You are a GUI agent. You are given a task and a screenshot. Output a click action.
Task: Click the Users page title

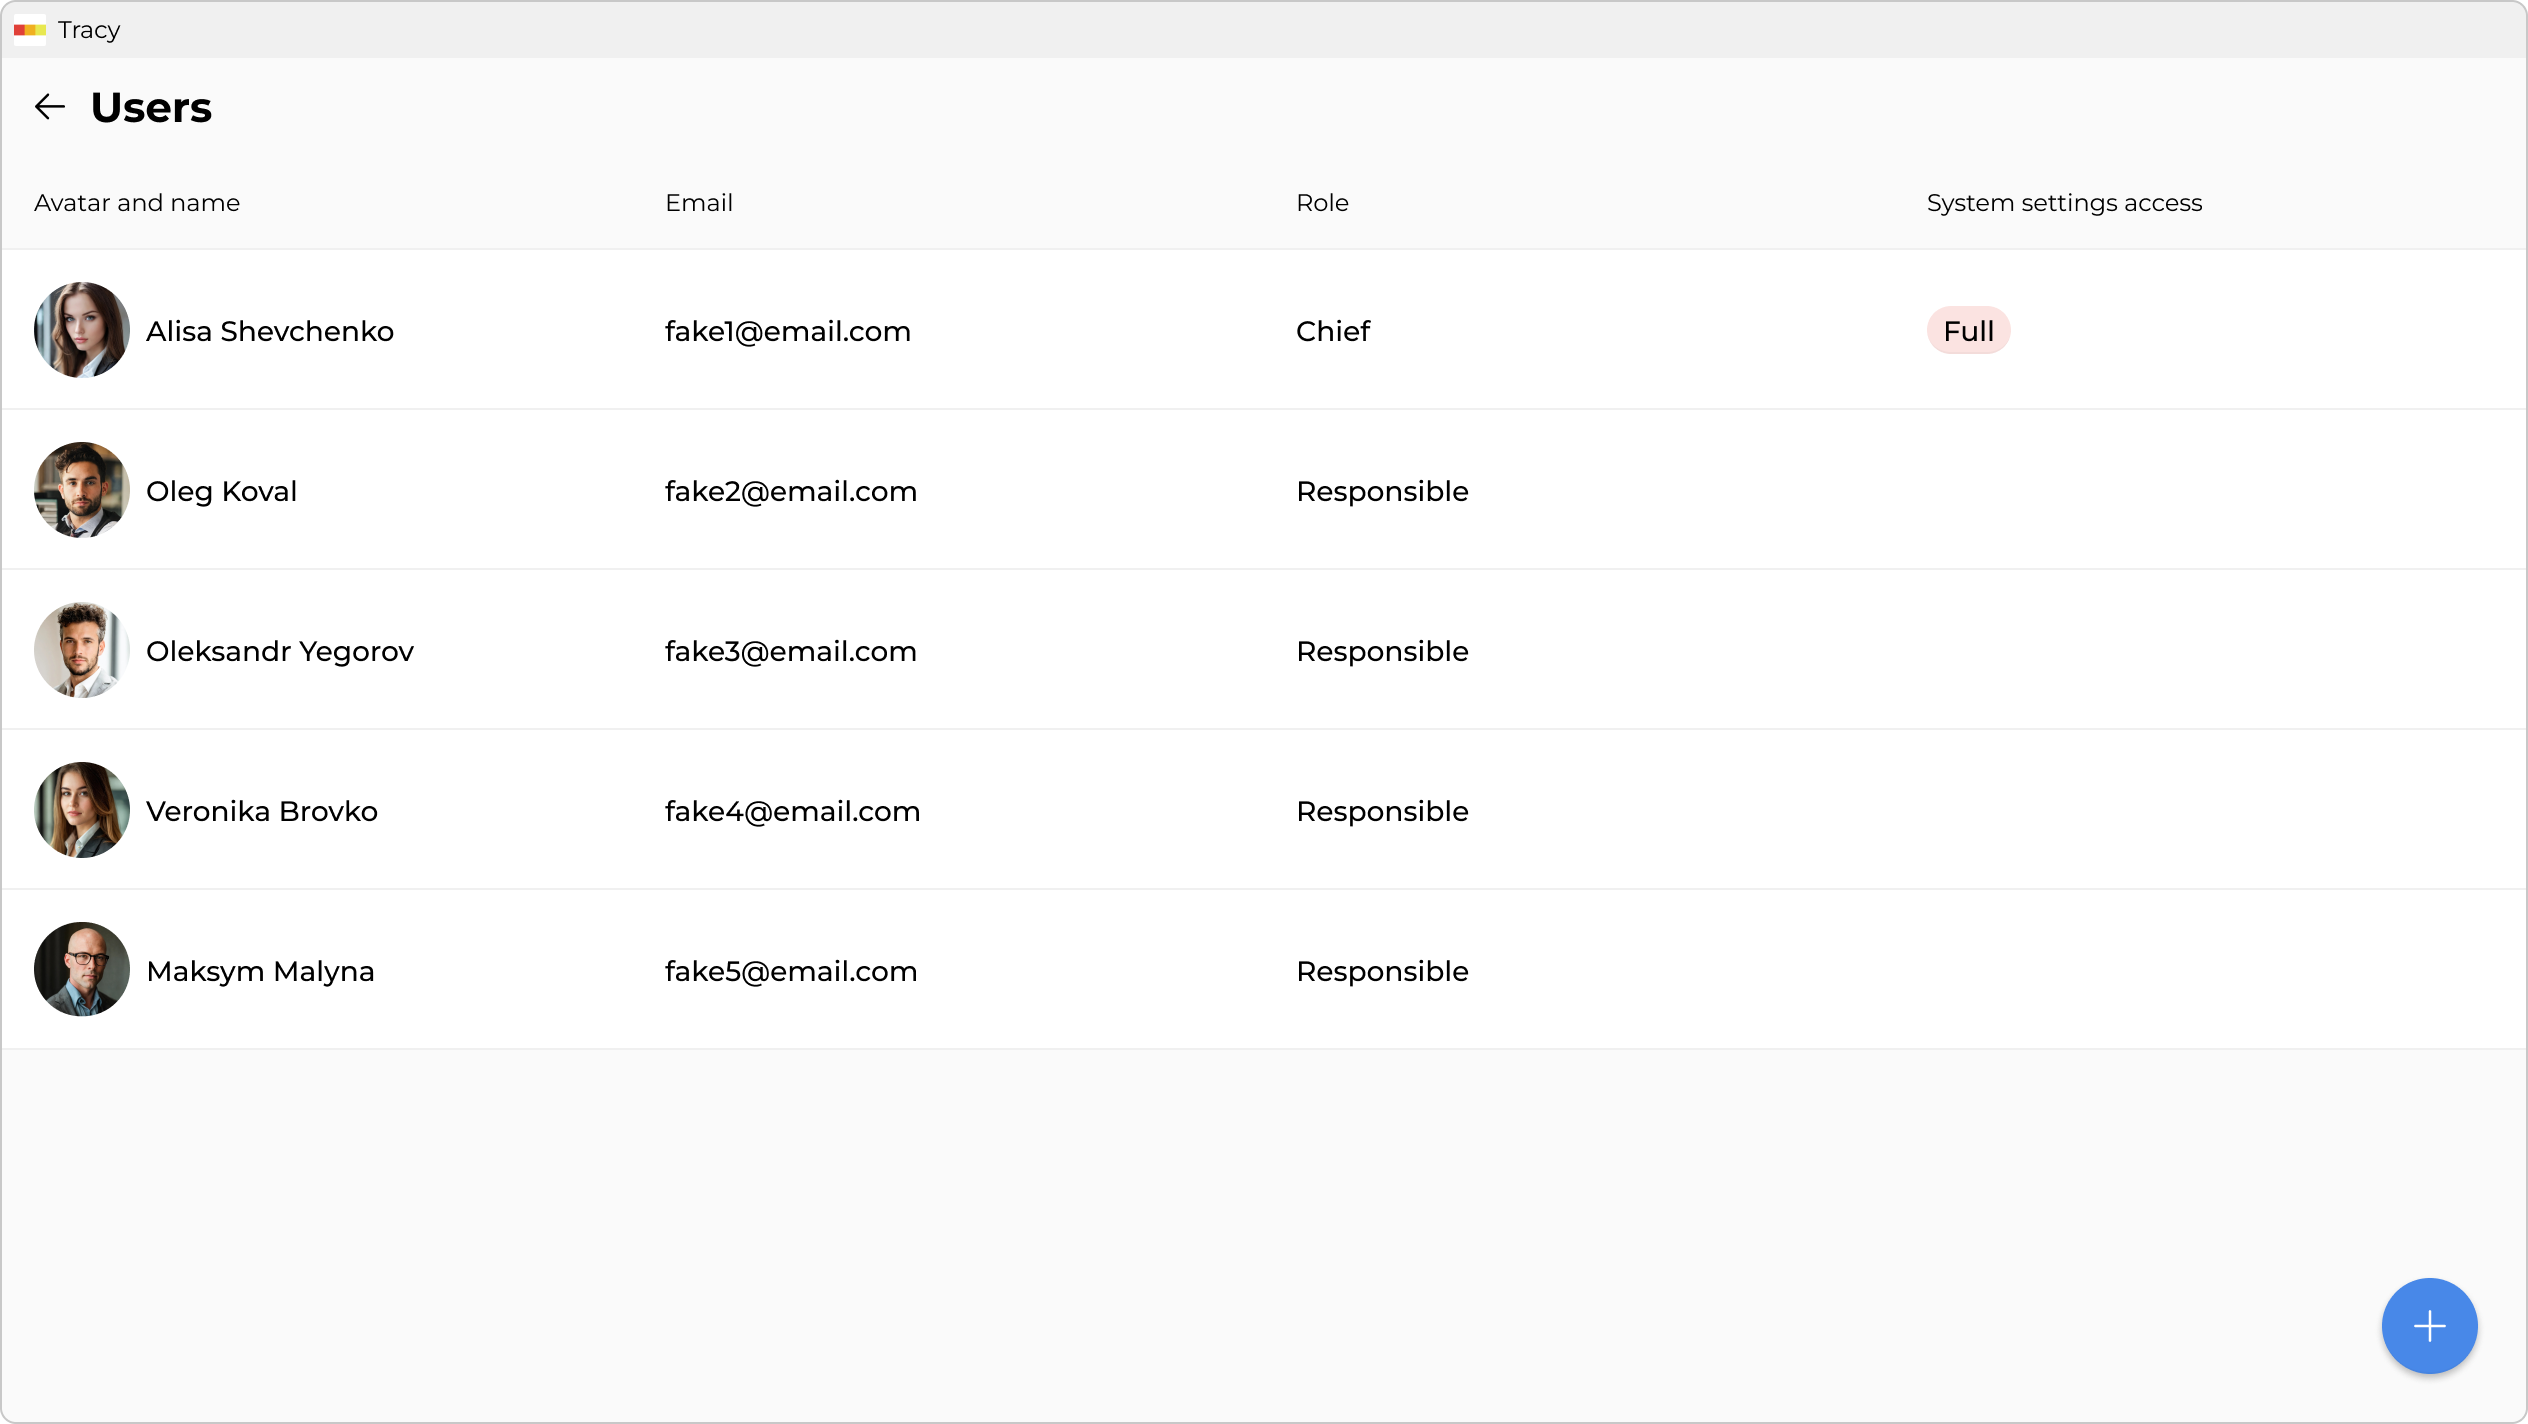(151, 108)
